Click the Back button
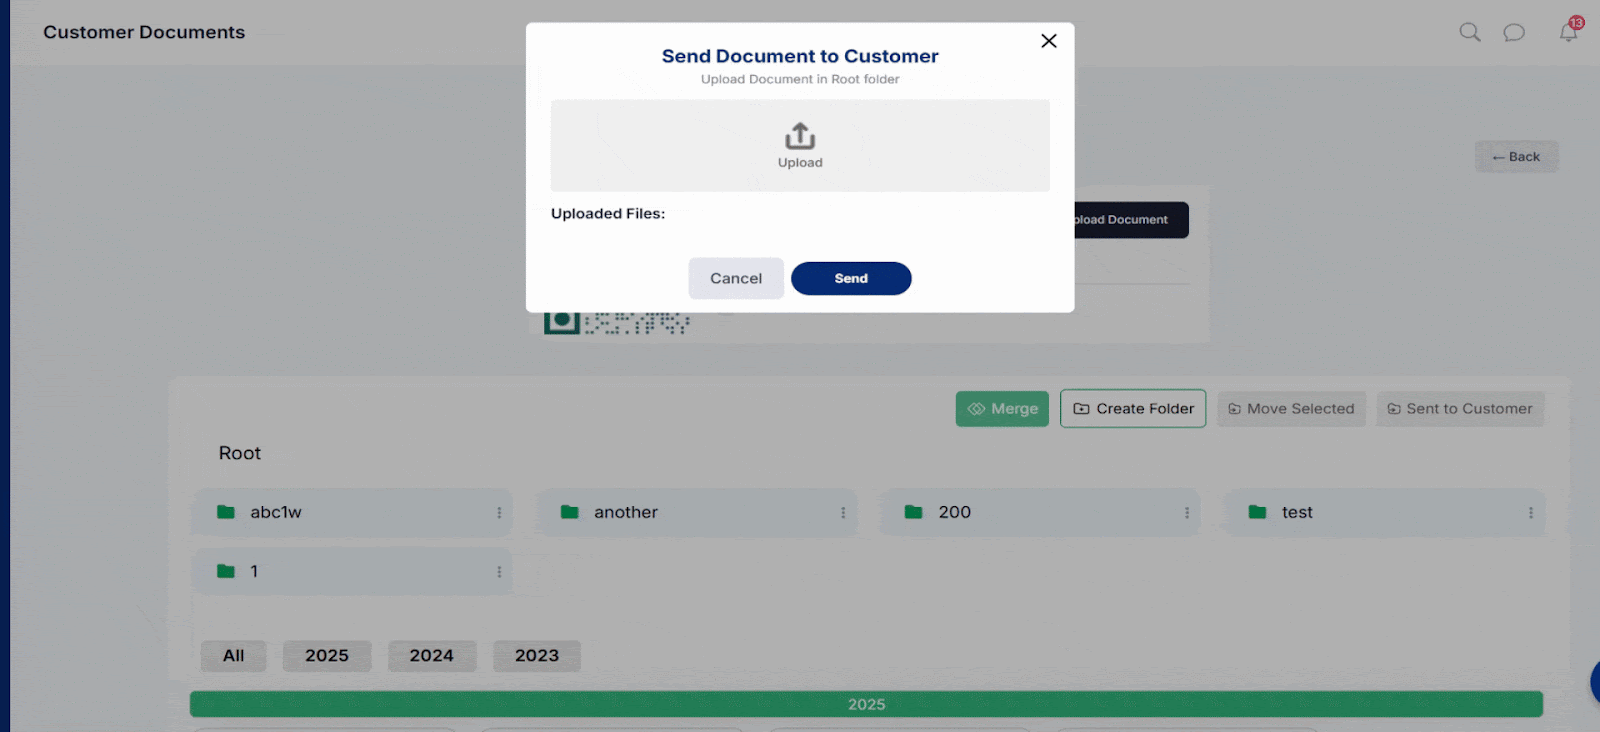The height and width of the screenshot is (732, 1600). click(1516, 157)
